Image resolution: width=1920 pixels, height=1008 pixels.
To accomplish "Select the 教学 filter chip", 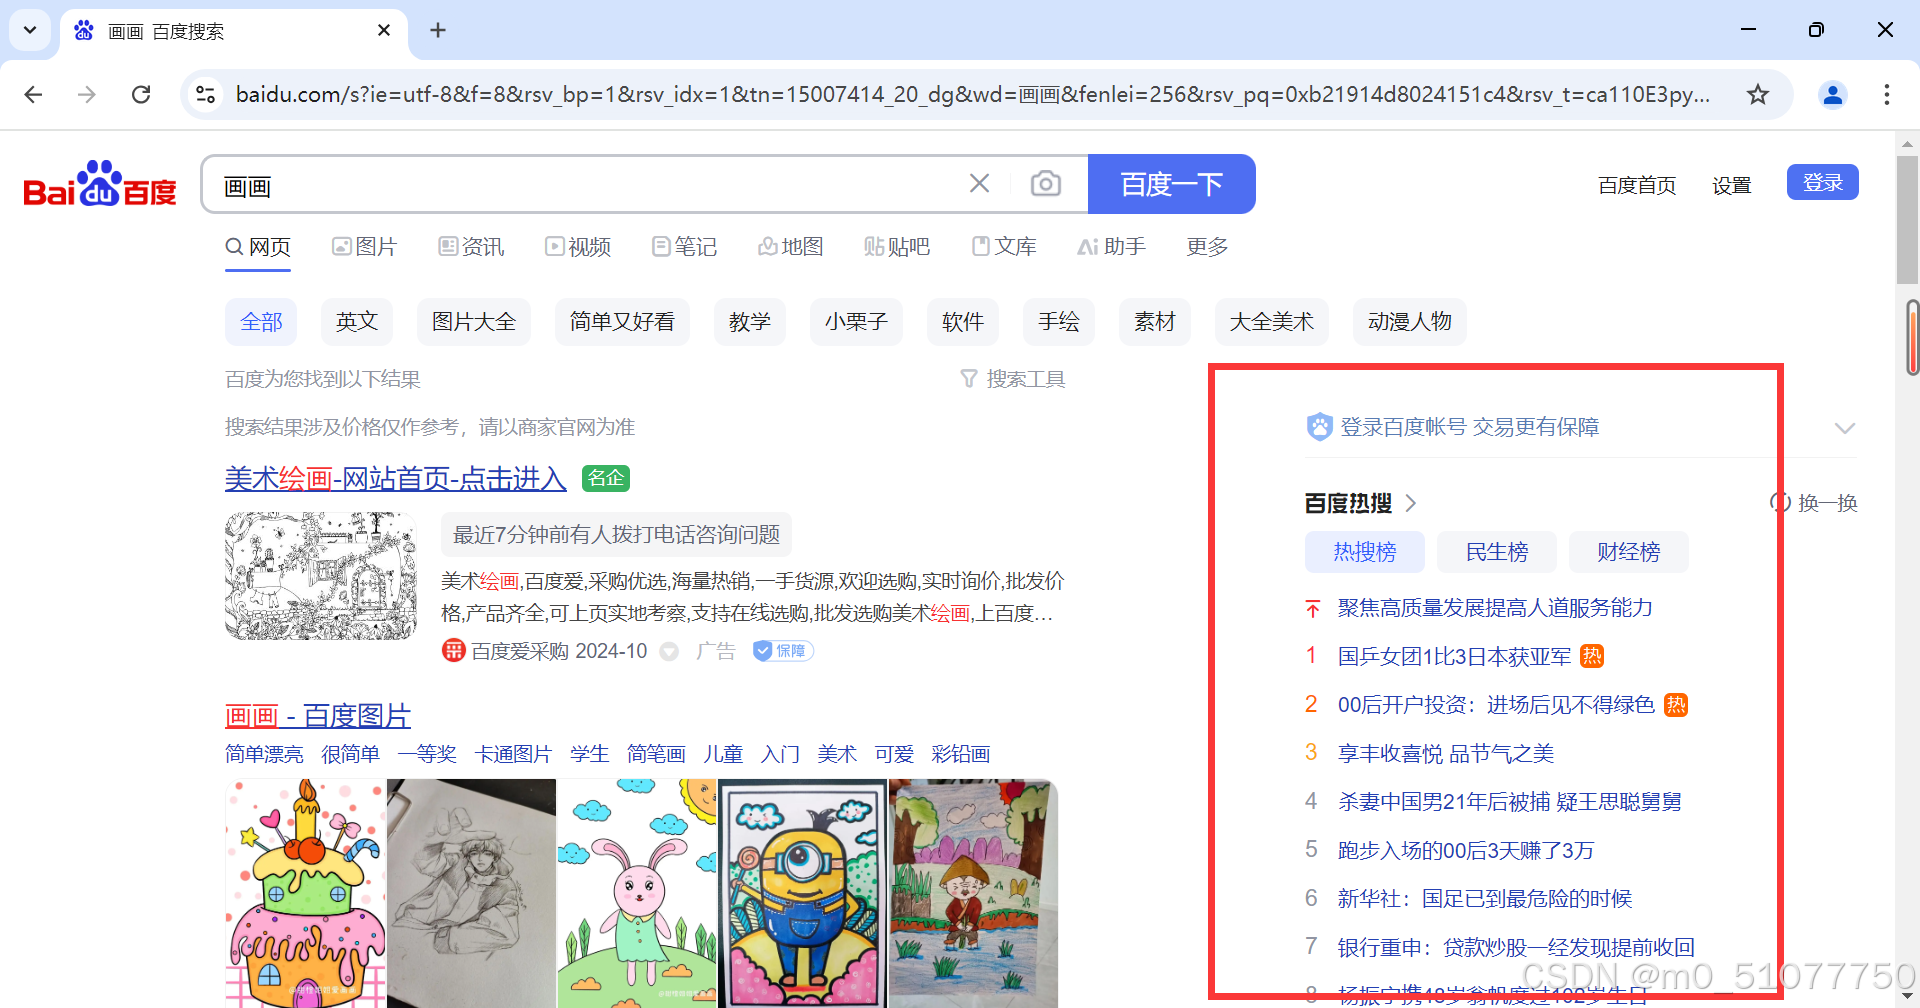I will (750, 322).
